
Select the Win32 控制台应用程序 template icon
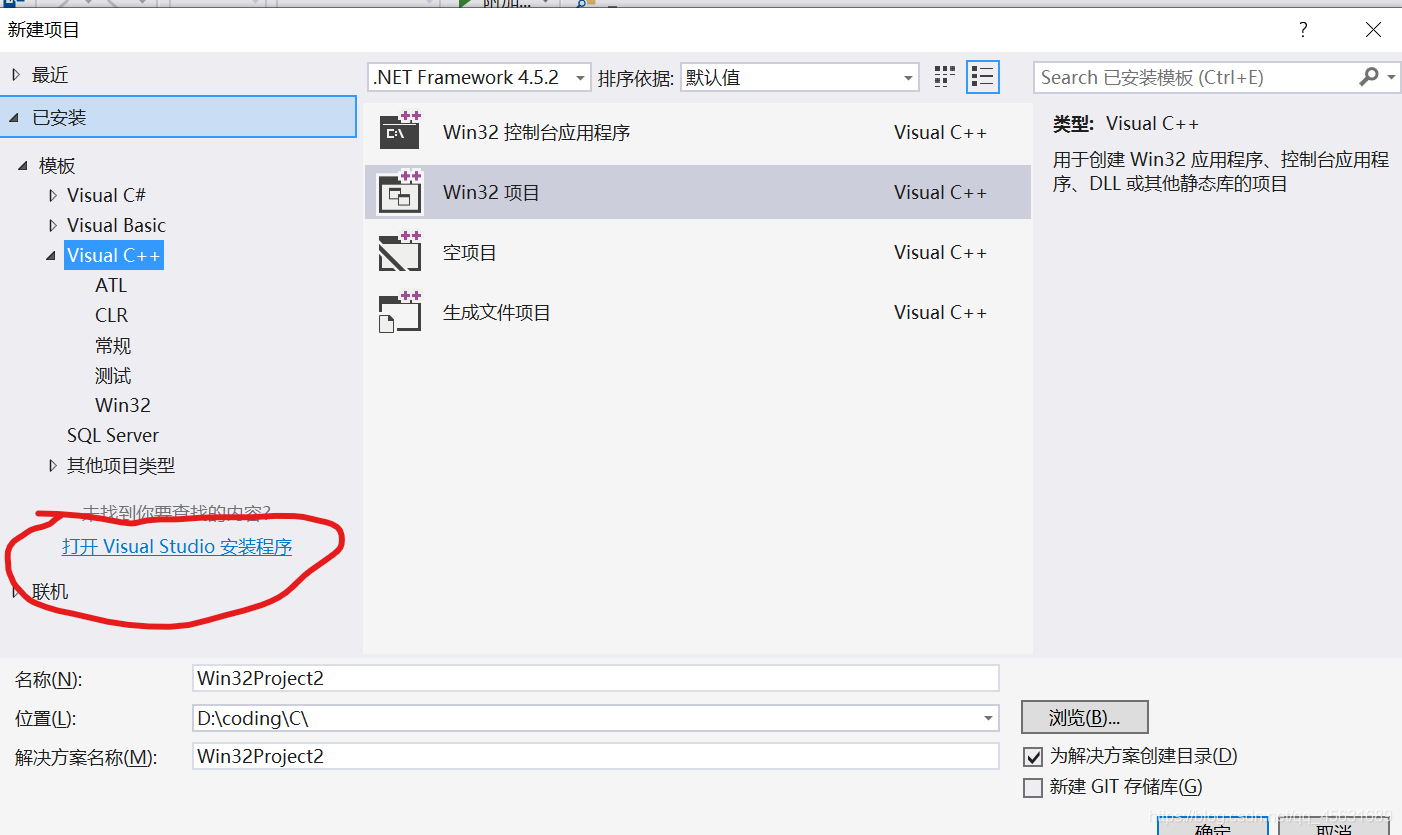[400, 132]
